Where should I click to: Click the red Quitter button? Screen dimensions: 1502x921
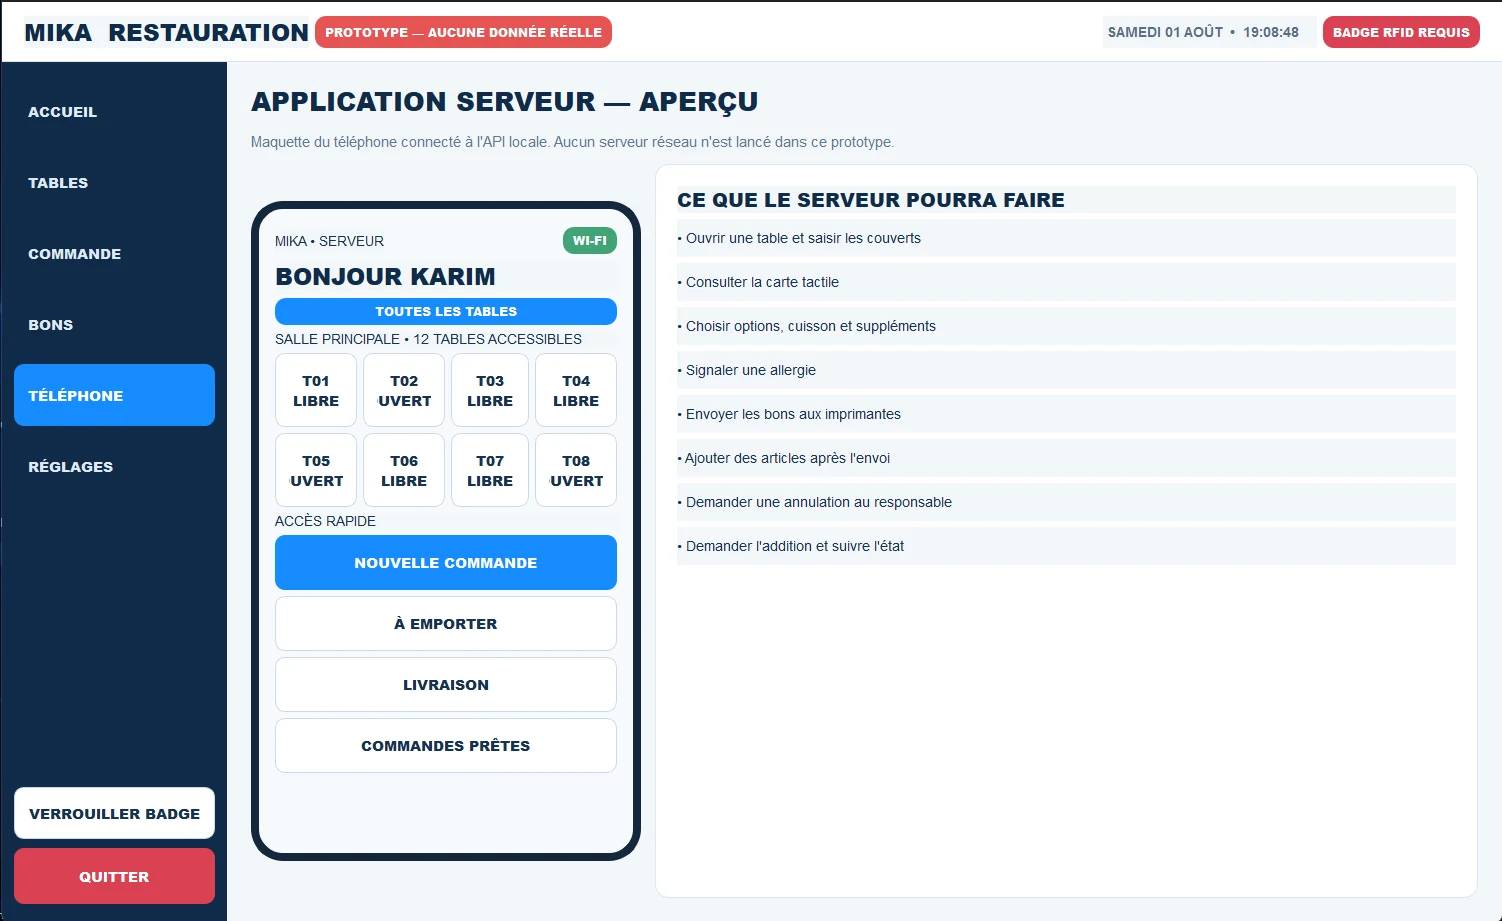pos(114,876)
